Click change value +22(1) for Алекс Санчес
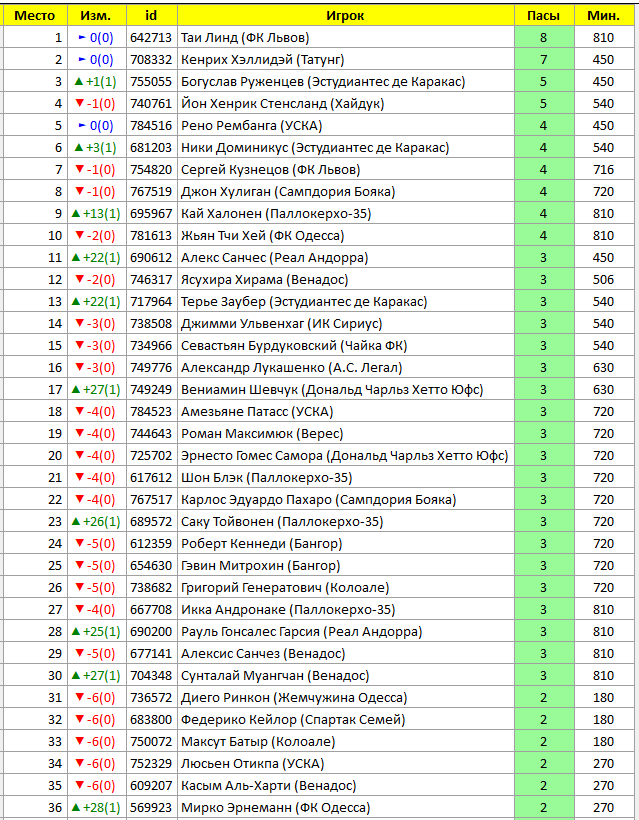The width and height of the screenshot is (639, 820). click(101, 257)
